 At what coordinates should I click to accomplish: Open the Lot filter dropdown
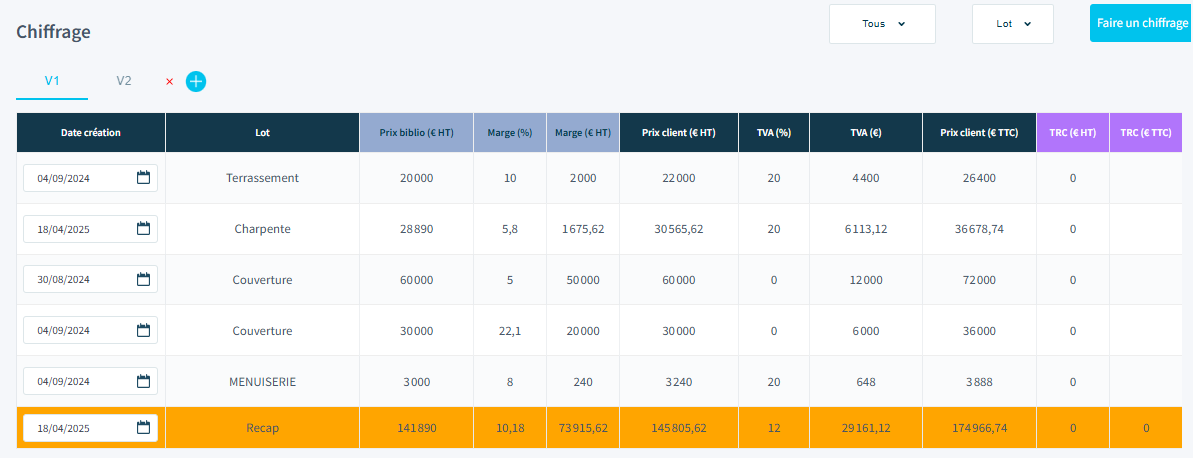point(1012,24)
